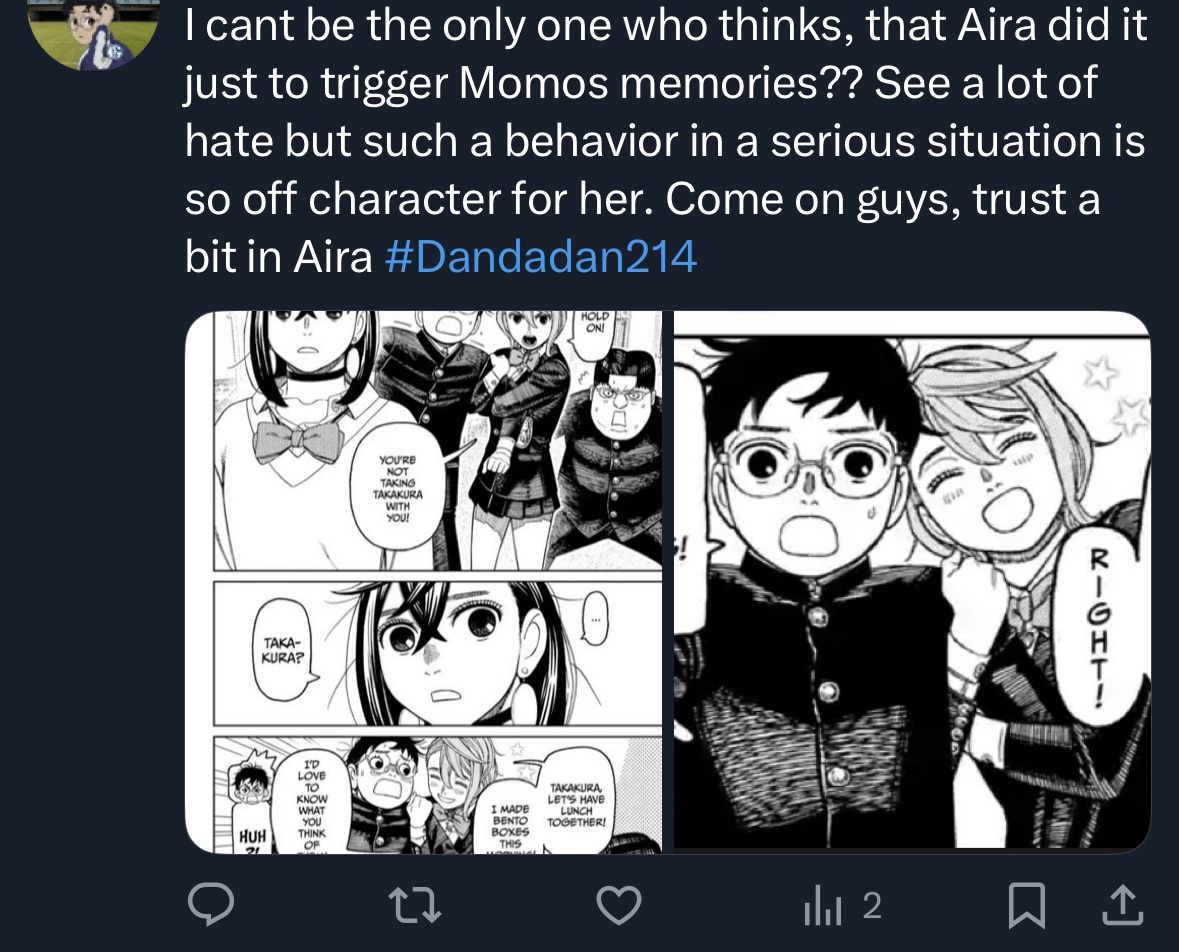Bookmark this tweet
The width and height of the screenshot is (1179, 952).
click(x=1026, y=905)
